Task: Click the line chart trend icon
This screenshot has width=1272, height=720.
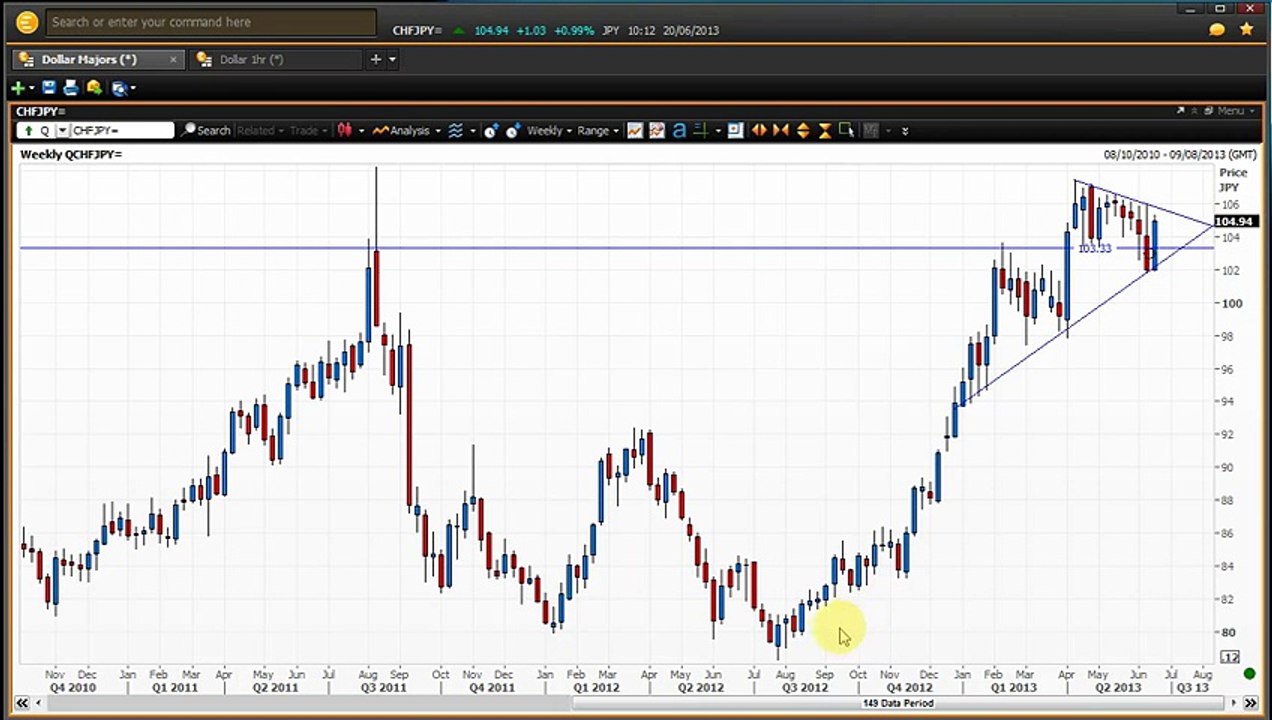Action: pyautogui.click(x=635, y=130)
